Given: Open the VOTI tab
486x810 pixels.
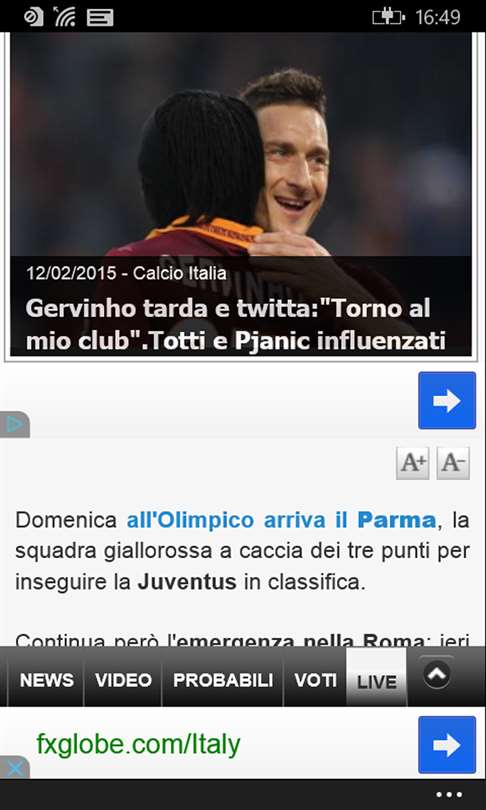Looking at the screenshot, I should [315, 680].
